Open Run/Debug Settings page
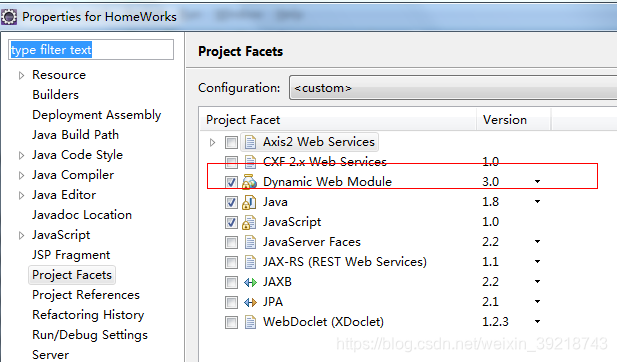Viewport: 617px width, 362px height. pyautogui.click(x=90, y=335)
